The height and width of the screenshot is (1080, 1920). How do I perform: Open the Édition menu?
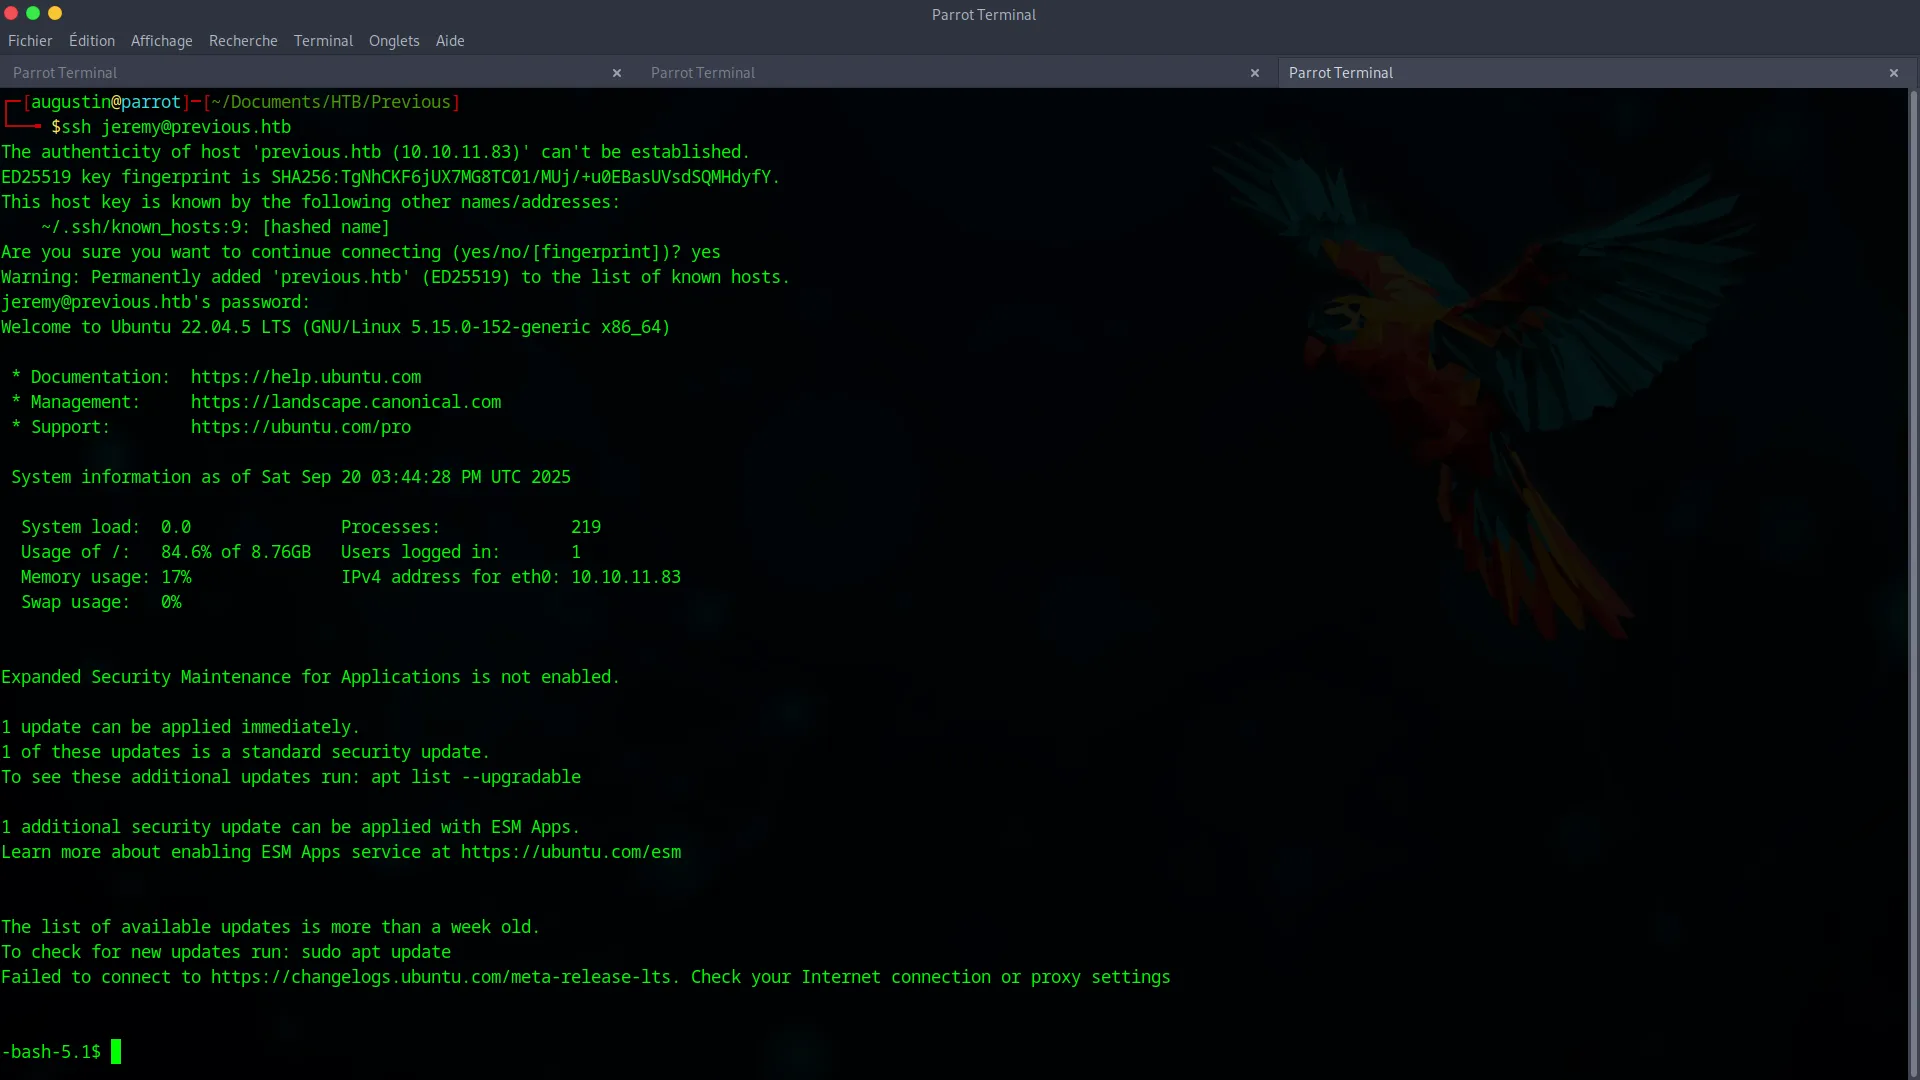point(91,41)
